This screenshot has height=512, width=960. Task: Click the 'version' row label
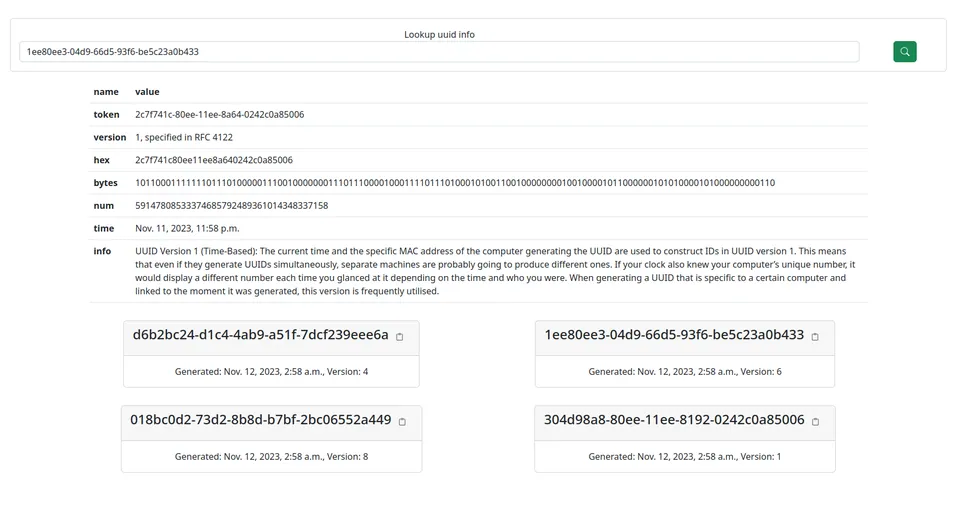tap(110, 137)
